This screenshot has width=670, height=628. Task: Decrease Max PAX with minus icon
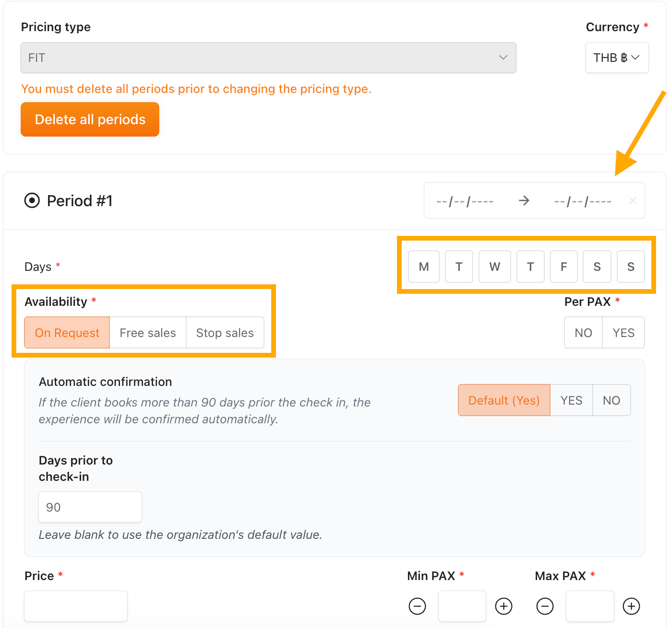tap(545, 606)
